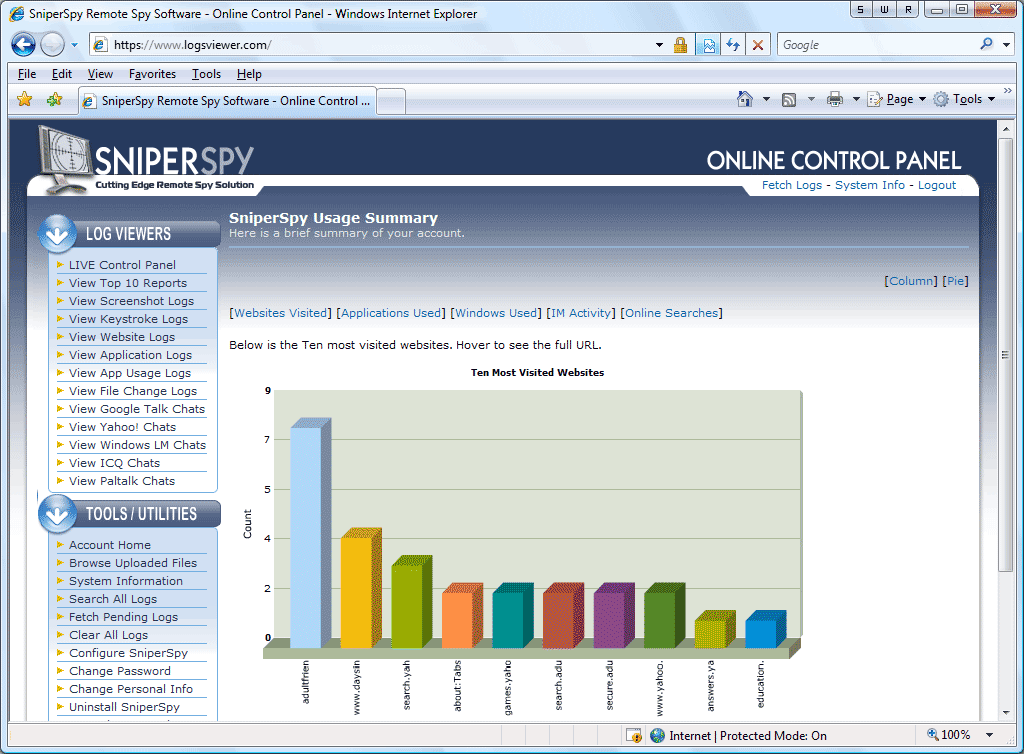This screenshot has height=754, width=1024.
Task: Open View Website Logs
Action: [x=122, y=337]
